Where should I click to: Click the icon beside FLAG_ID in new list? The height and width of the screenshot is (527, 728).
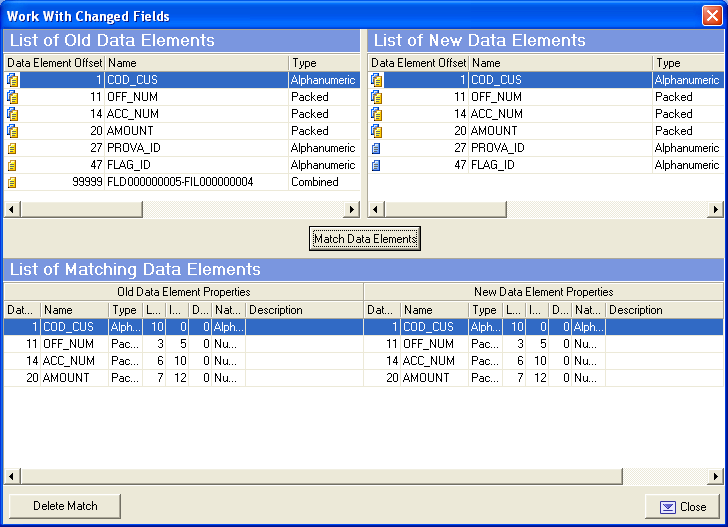[376, 165]
